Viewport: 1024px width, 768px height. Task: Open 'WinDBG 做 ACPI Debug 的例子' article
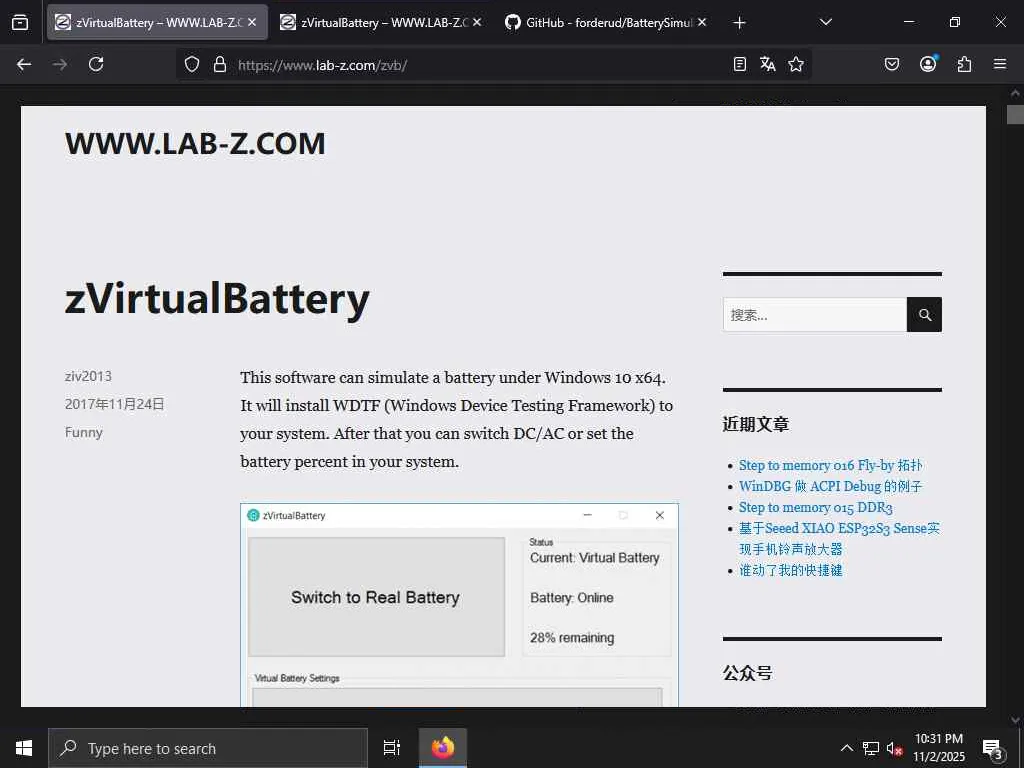[830, 486]
